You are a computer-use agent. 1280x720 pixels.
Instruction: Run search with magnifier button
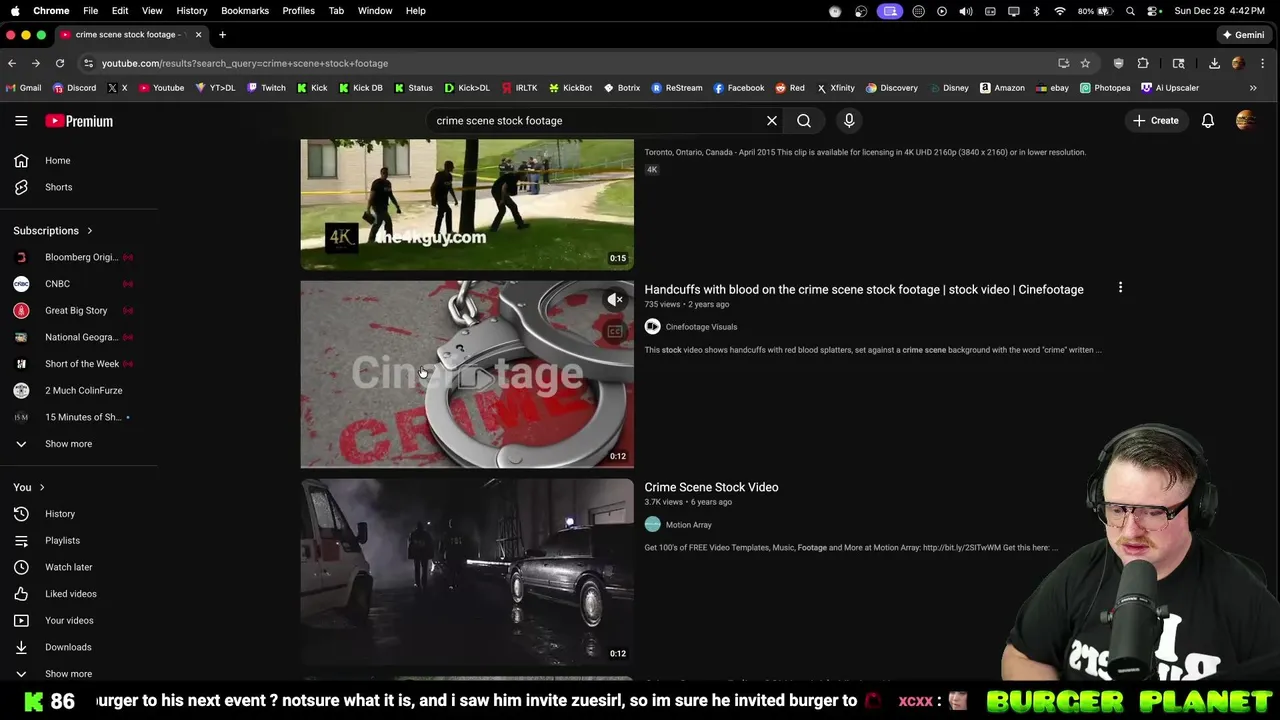coord(804,121)
